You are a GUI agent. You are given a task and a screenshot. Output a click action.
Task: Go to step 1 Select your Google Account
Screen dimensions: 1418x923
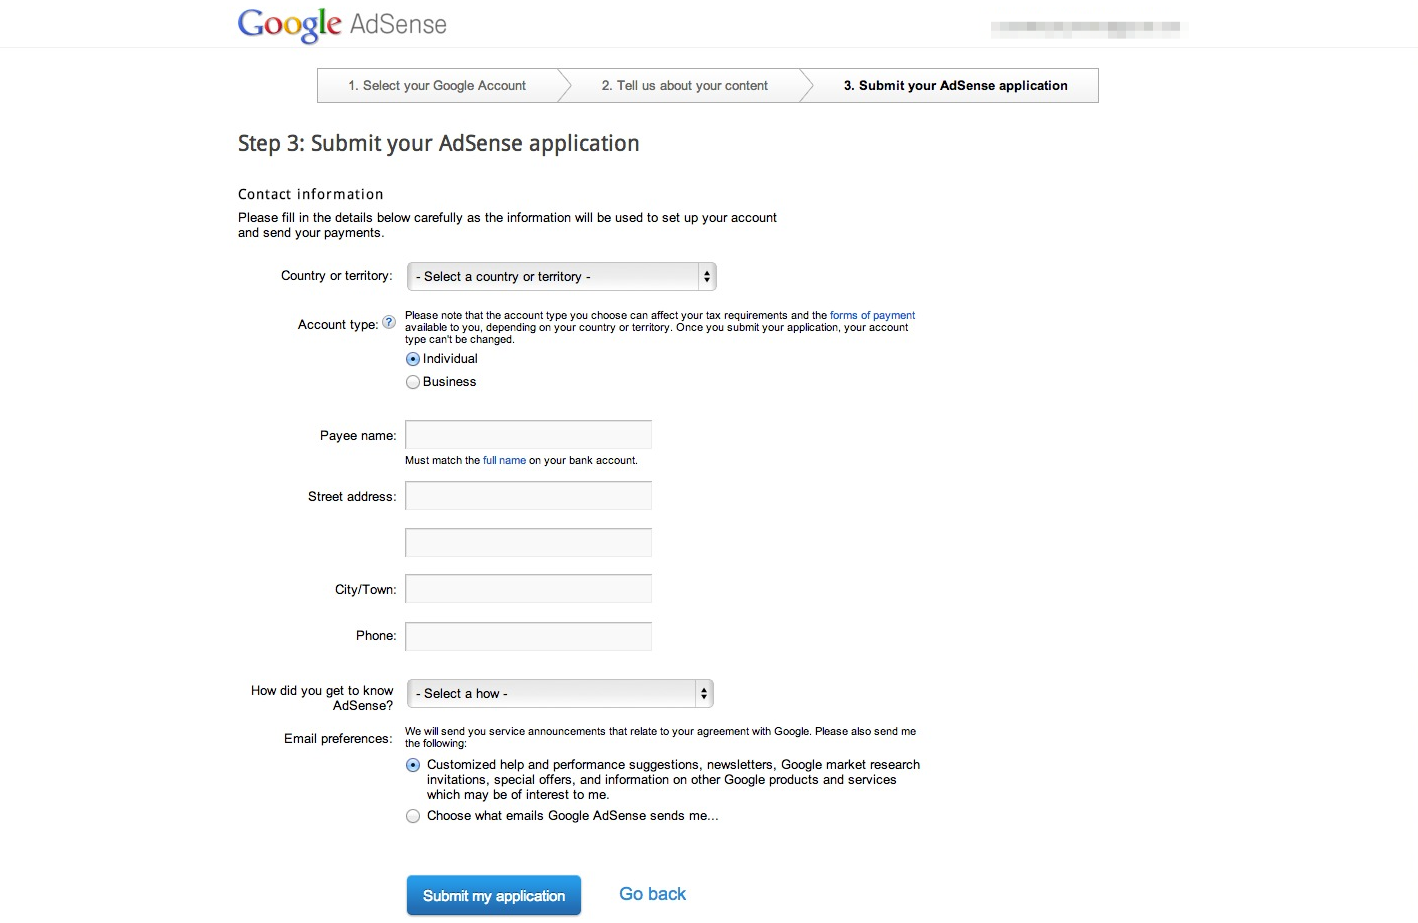coord(437,86)
